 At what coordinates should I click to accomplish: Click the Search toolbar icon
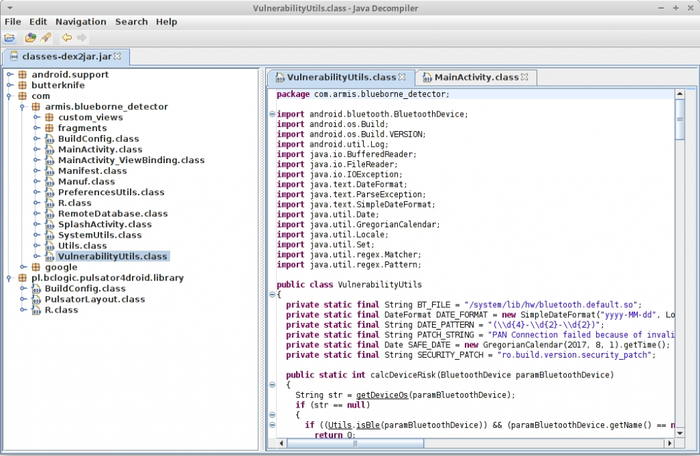[46, 37]
